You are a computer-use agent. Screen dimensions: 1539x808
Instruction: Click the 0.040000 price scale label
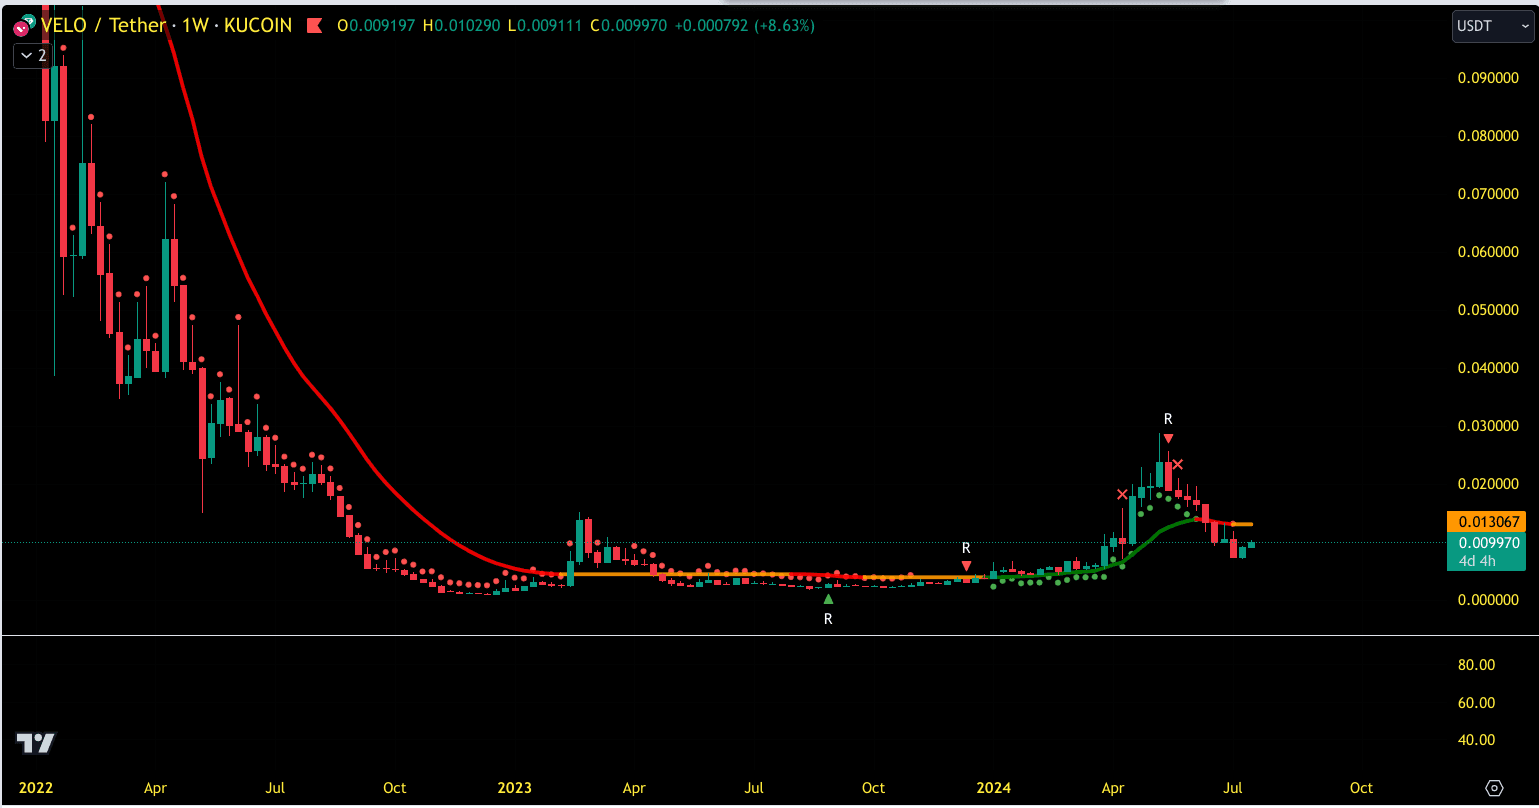[1489, 368]
